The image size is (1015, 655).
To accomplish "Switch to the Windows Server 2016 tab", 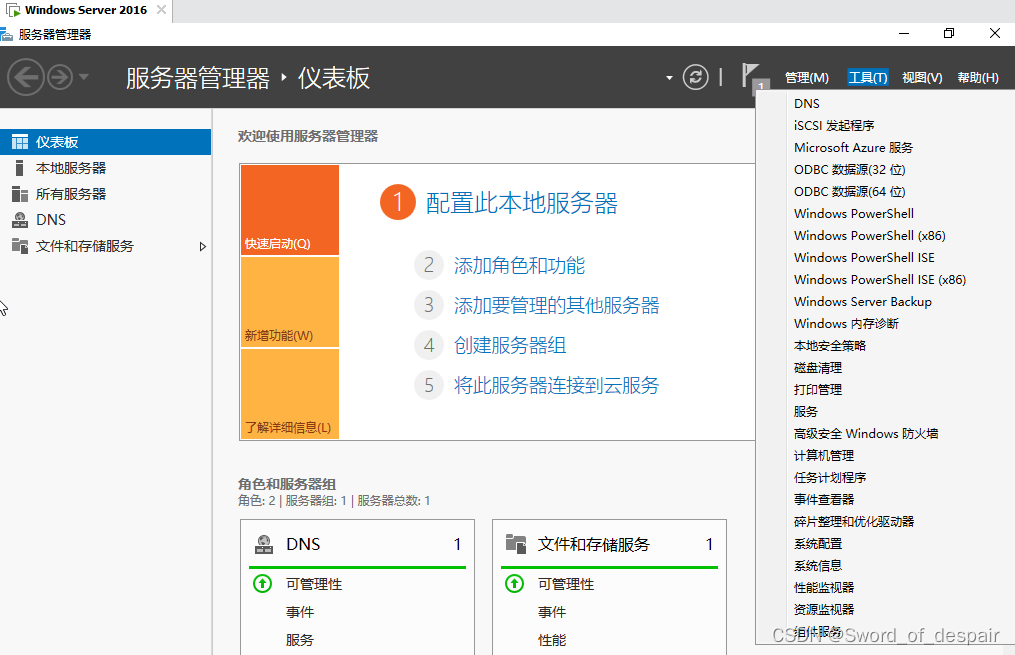I will coord(85,10).
